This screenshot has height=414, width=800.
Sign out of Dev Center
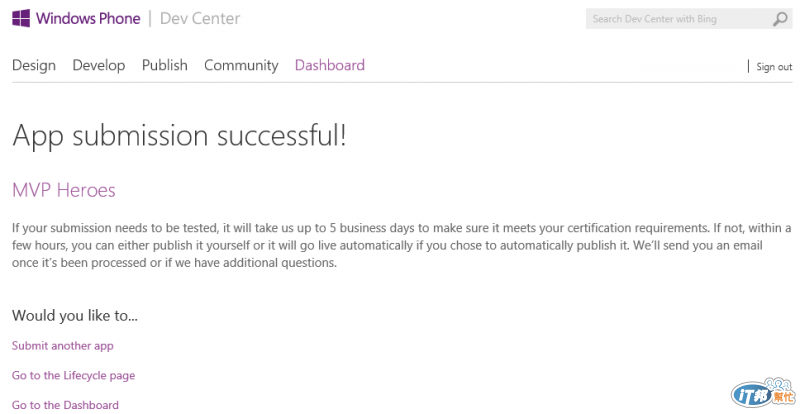774,67
